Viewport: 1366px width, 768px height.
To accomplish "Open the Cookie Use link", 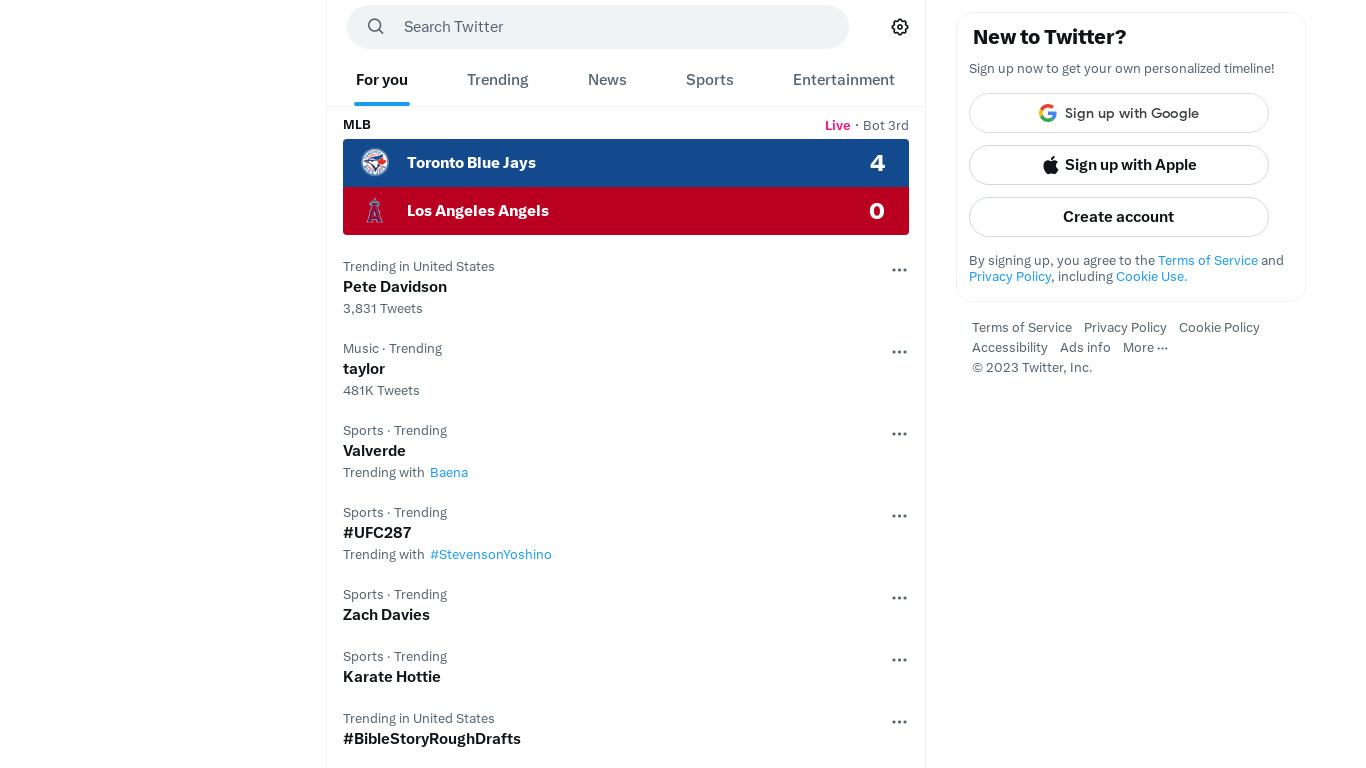I will point(1151,276).
